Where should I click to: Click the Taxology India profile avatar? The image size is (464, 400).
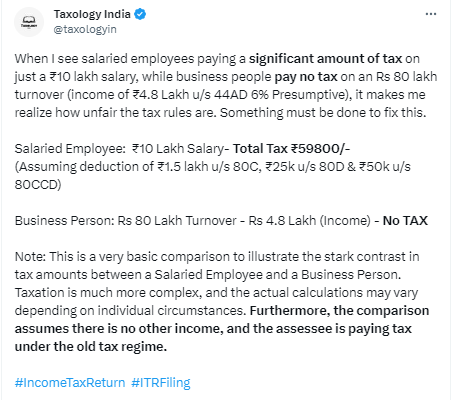pos(29,22)
